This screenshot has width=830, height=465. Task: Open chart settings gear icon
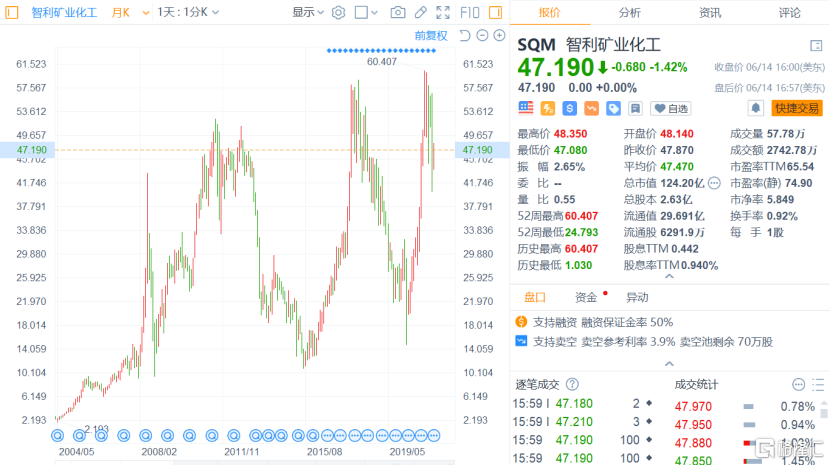(338, 12)
